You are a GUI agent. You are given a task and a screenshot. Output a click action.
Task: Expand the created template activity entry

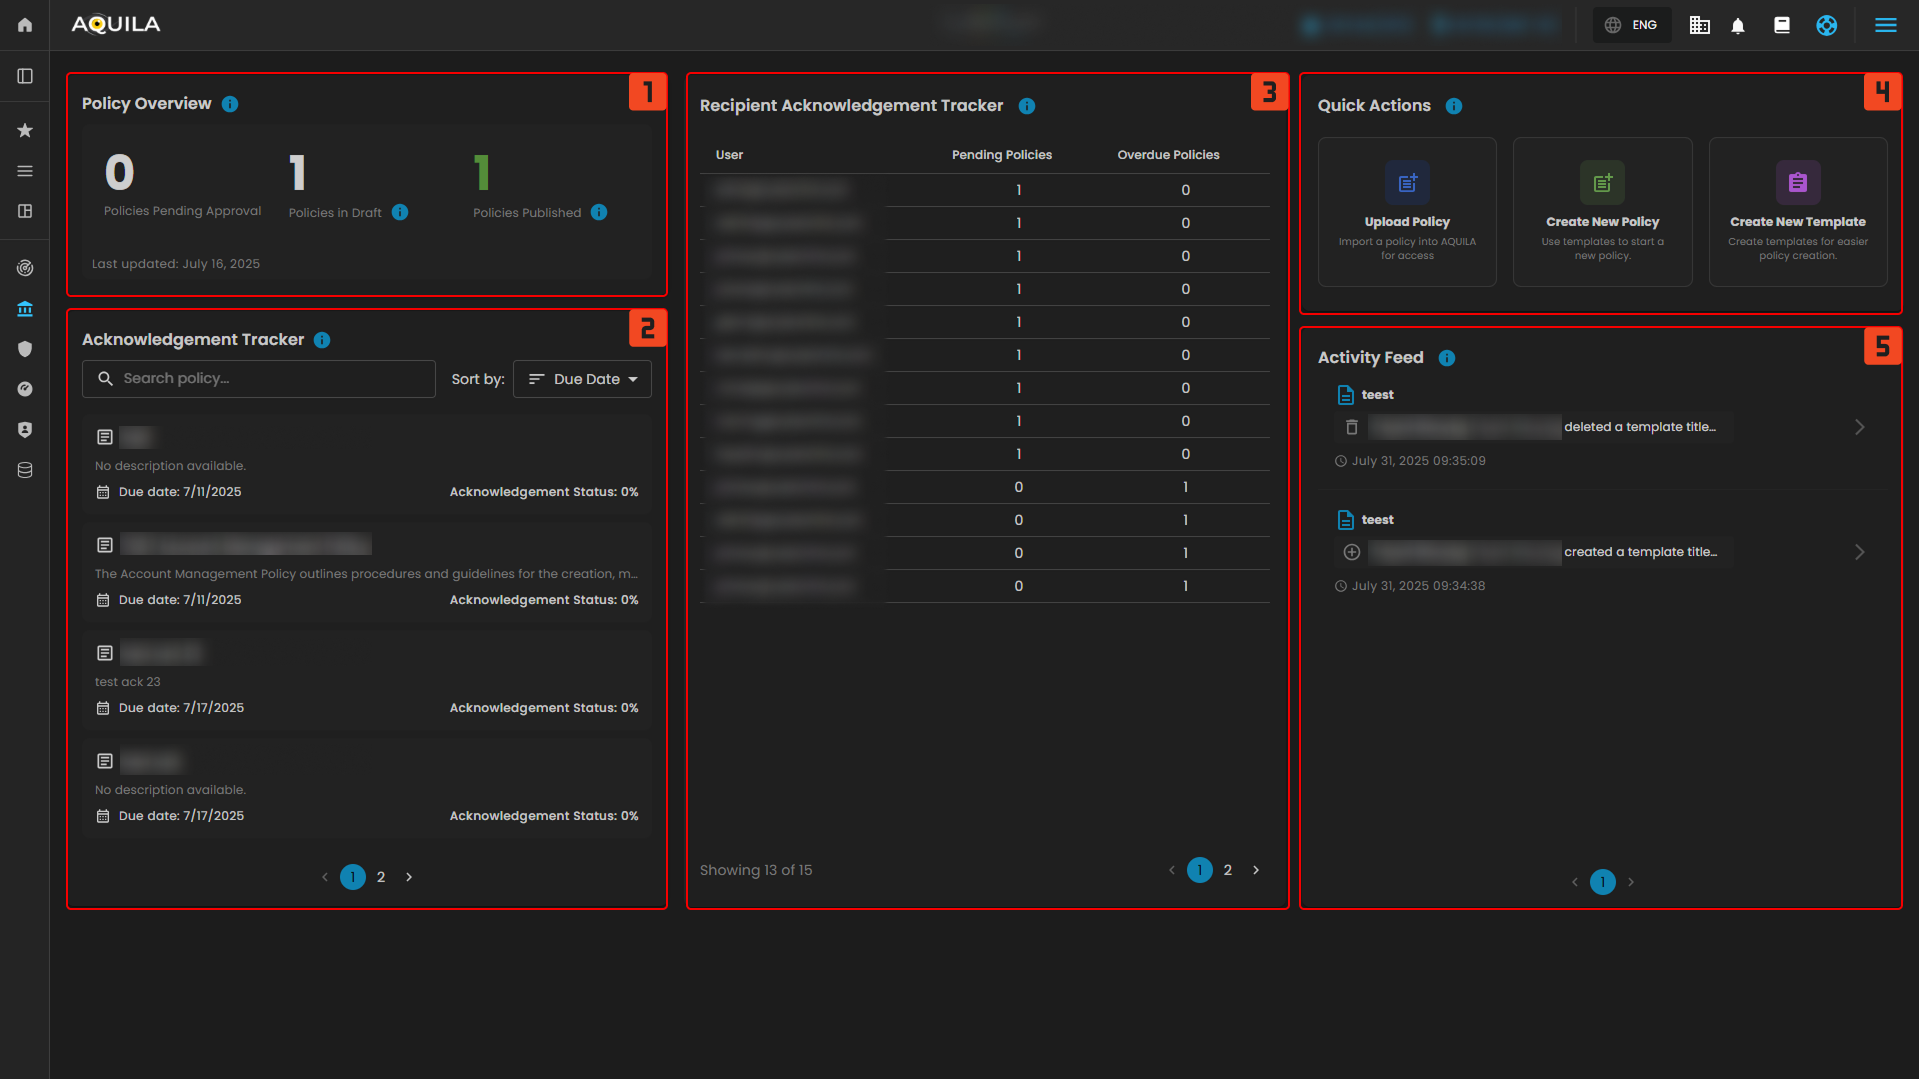tap(1859, 552)
